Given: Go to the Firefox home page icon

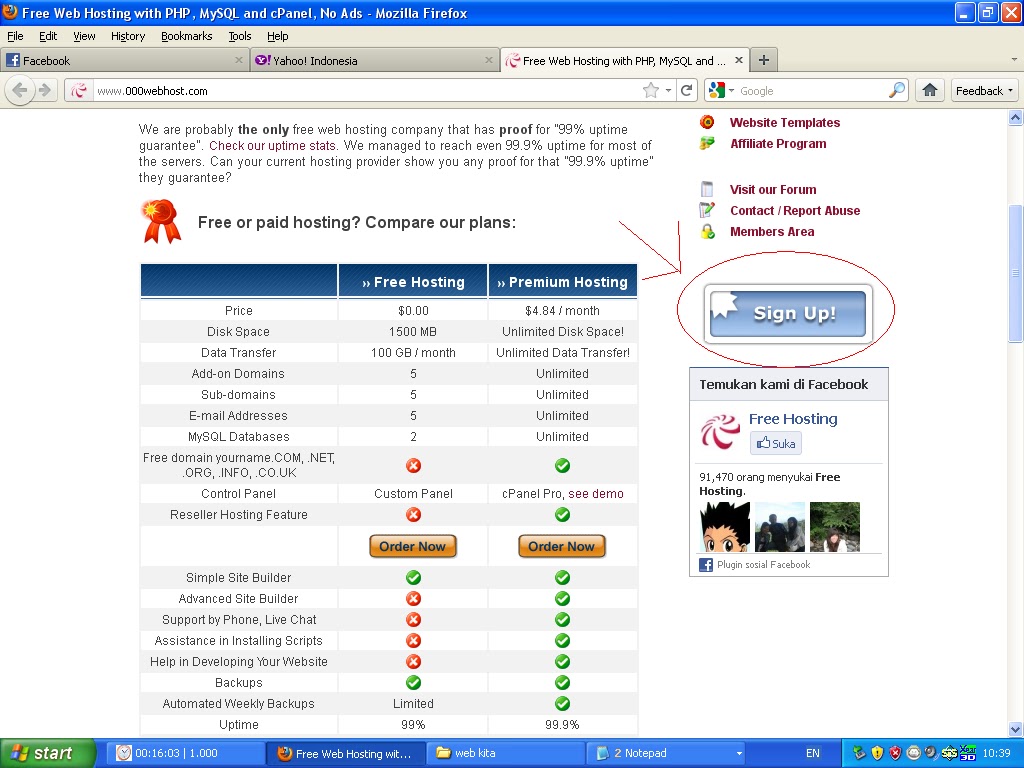Looking at the screenshot, I should [x=930, y=90].
